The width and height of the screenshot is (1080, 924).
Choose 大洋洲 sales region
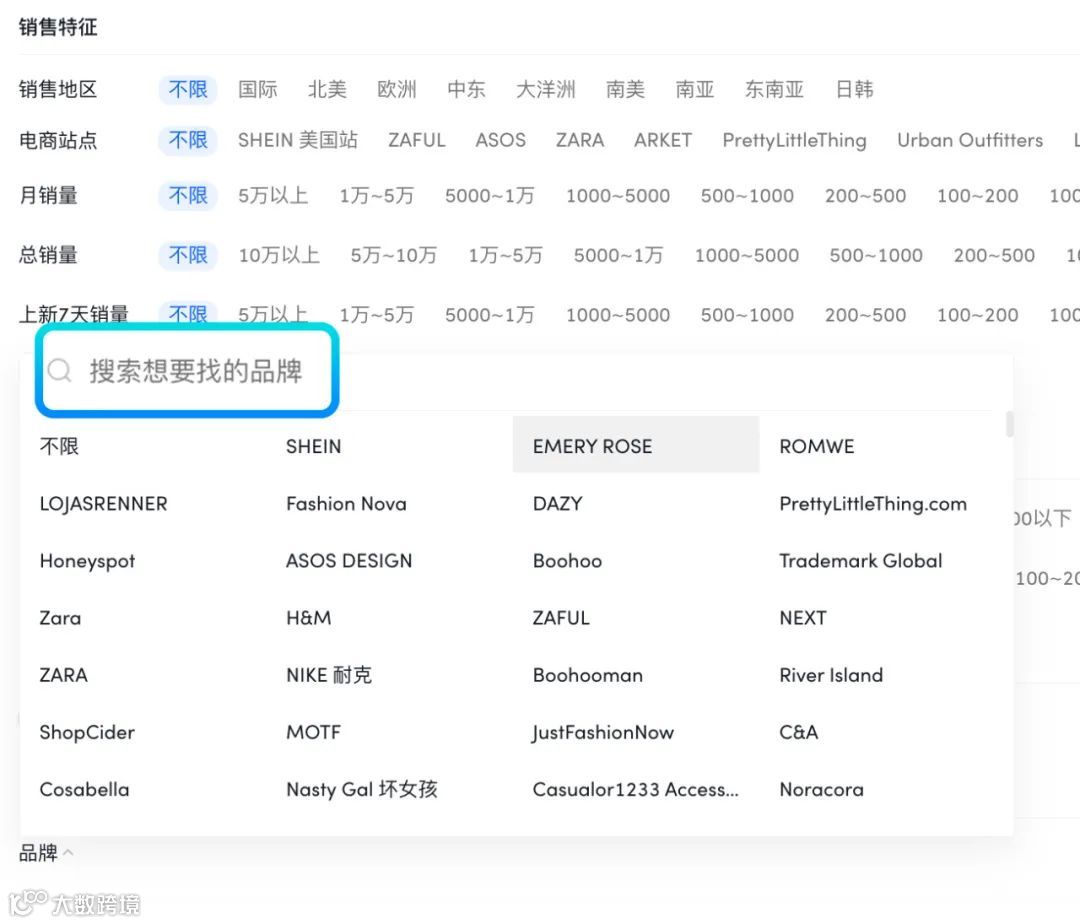click(546, 90)
